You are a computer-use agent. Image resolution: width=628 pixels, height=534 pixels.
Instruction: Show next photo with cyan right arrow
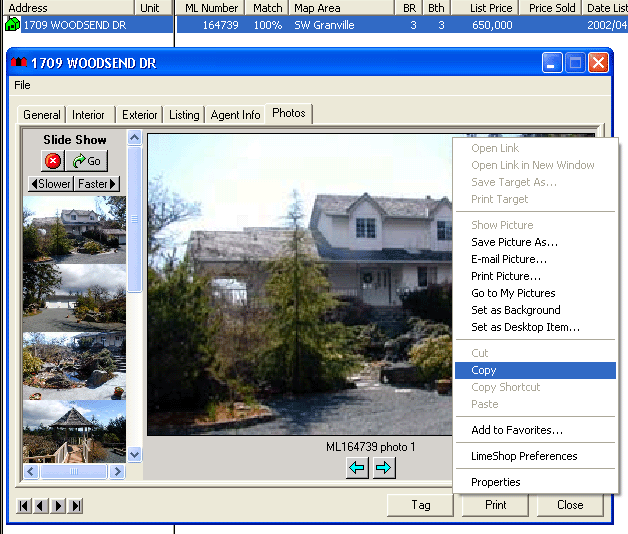[x=384, y=468]
